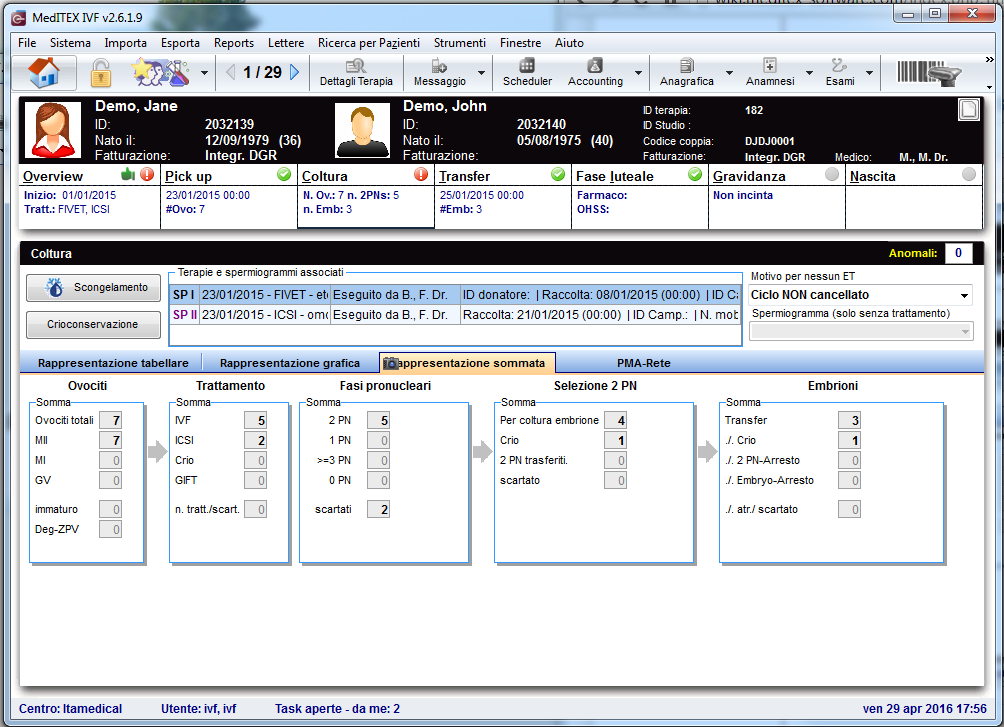The width and height of the screenshot is (1004, 727).
Task: Click green check icon on Pick up
Action: pos(284,174)
